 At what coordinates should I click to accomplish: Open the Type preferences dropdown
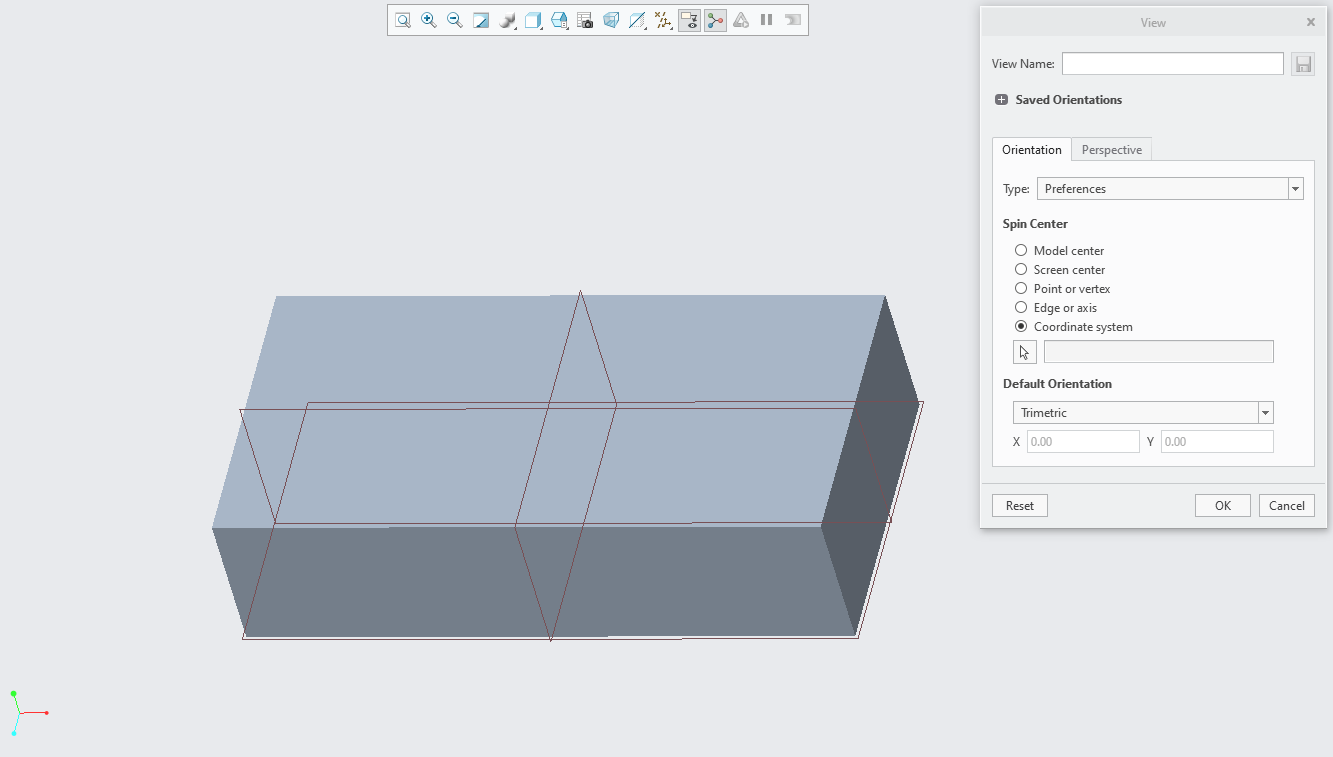pyautogui.click(x=1295, y=188)
